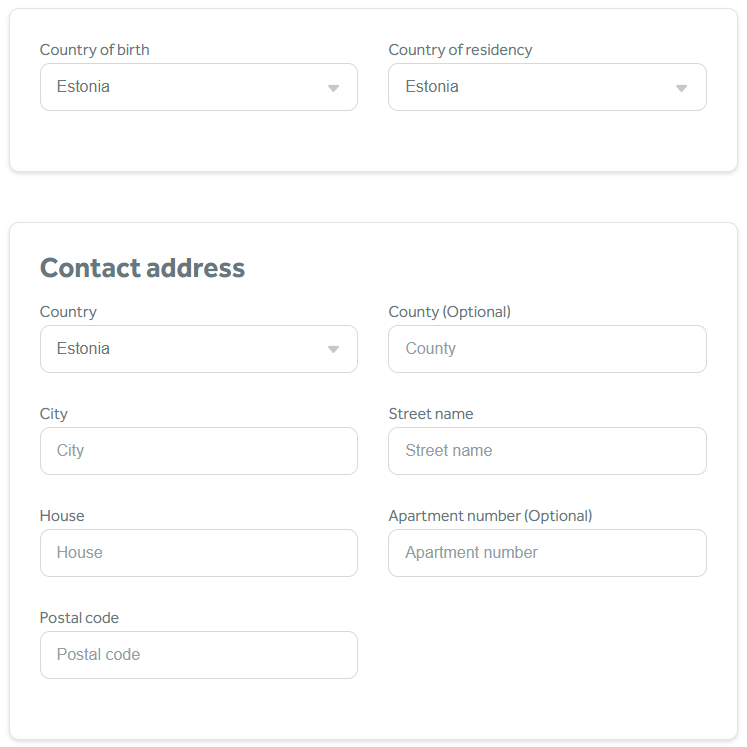This screenshot has height=747, width=747.
Task: Focus the Street name input box
Action: pos(547,451)
